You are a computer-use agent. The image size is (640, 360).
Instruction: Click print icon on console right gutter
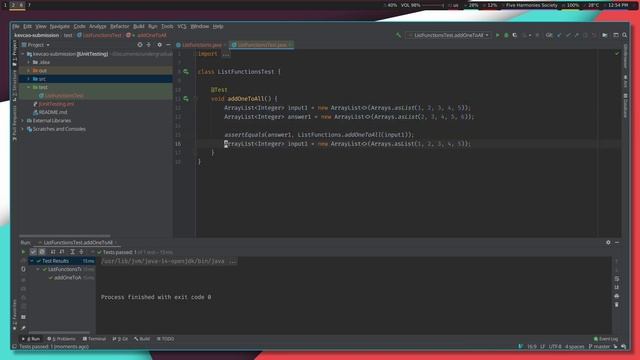tap(617, 296)
